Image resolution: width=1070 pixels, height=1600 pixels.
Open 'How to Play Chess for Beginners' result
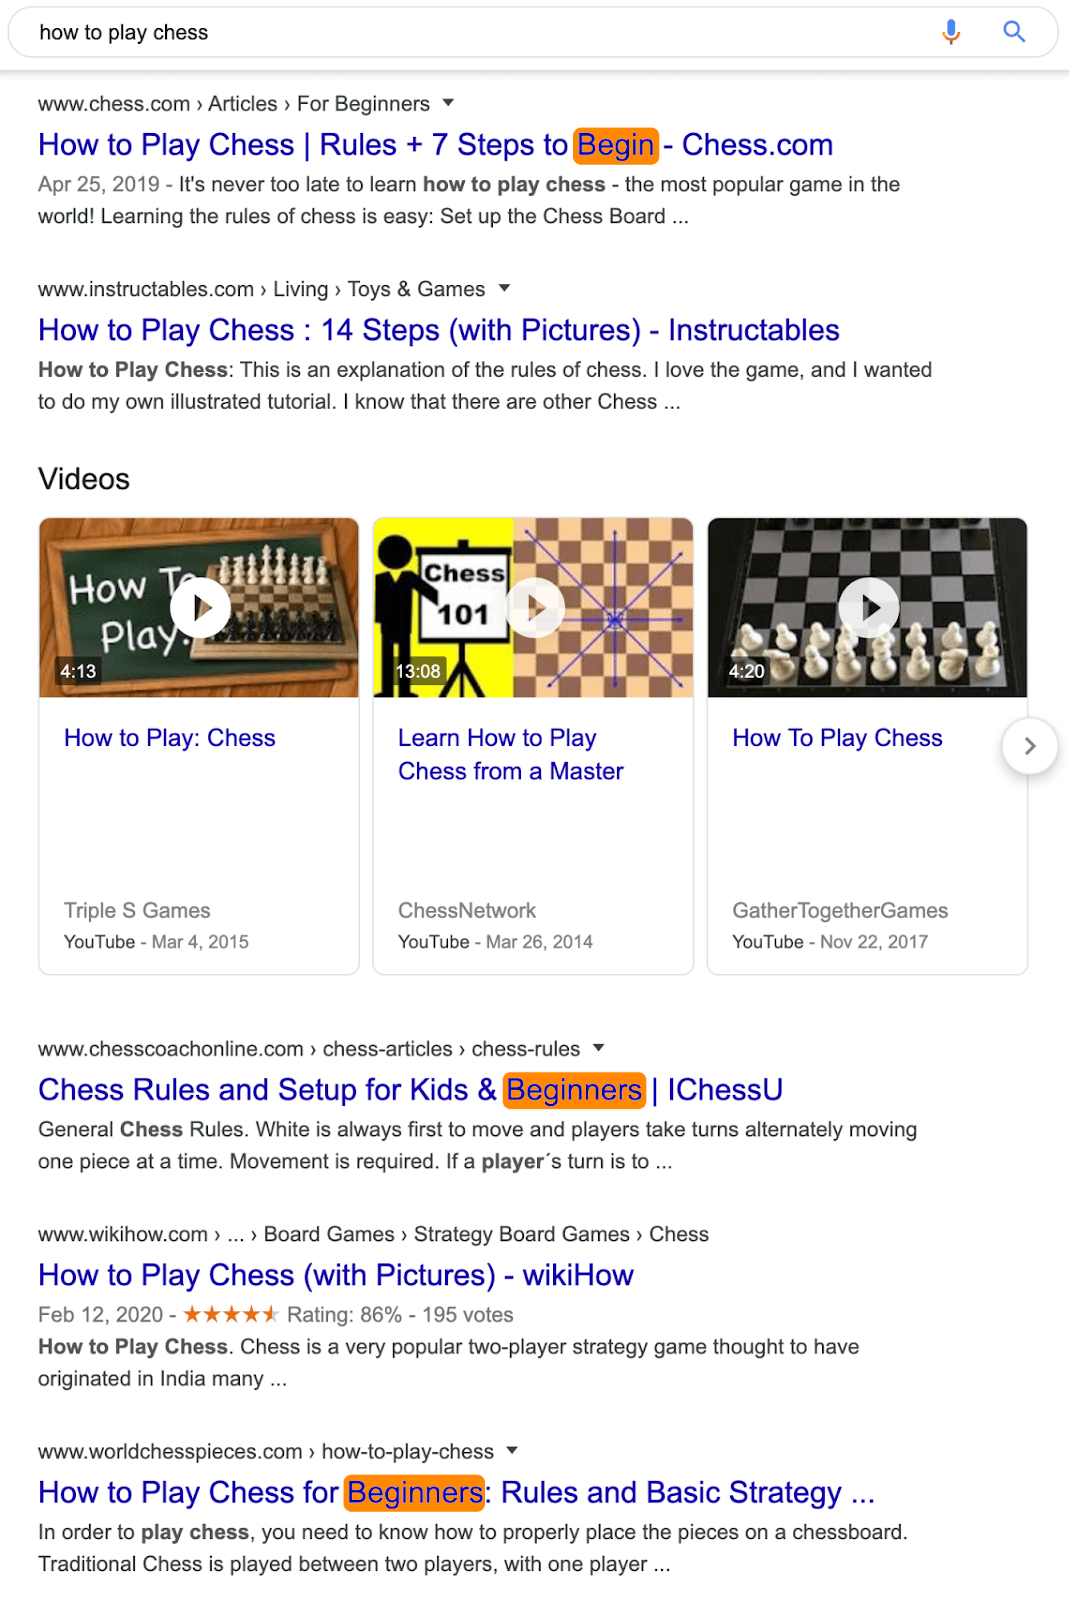pos(455,1492)
